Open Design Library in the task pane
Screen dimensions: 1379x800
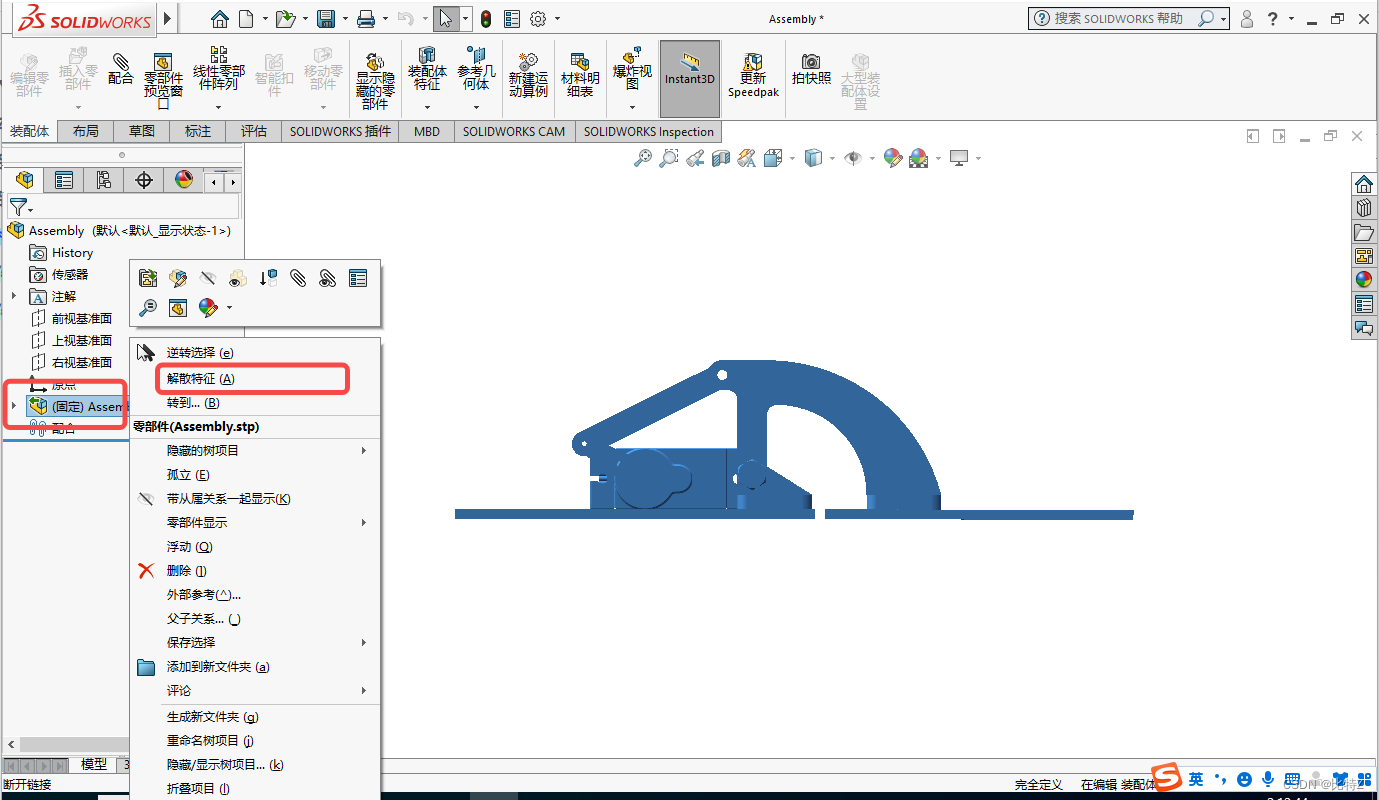(1364, 209)
